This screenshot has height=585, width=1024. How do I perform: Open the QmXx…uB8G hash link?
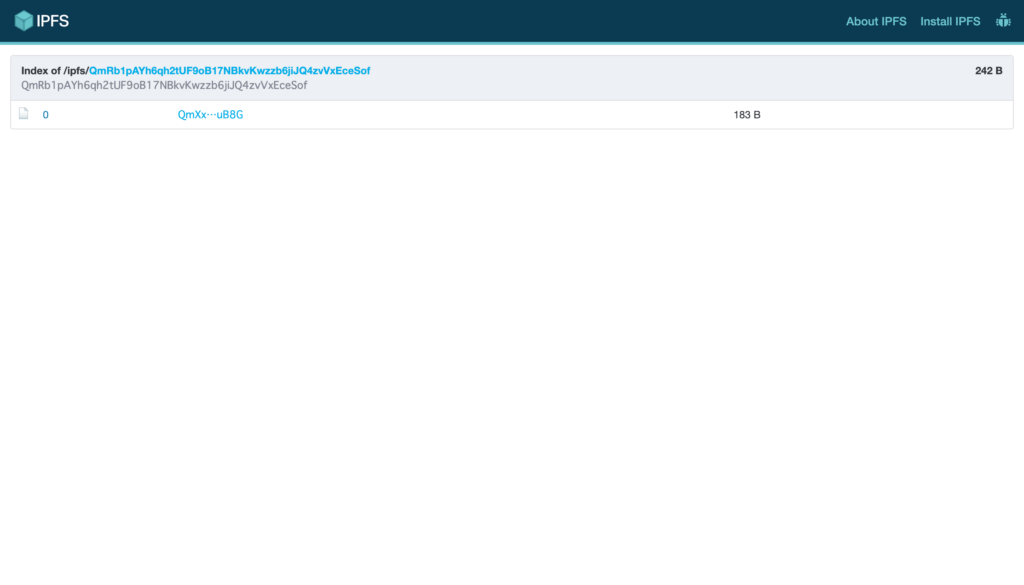pos(210,115)
